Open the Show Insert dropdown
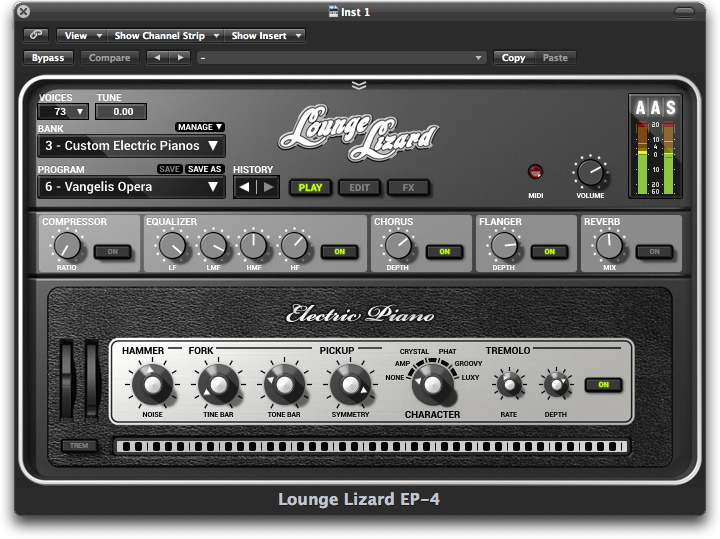This screenshot has width=720, height=539. pos(265,35)
